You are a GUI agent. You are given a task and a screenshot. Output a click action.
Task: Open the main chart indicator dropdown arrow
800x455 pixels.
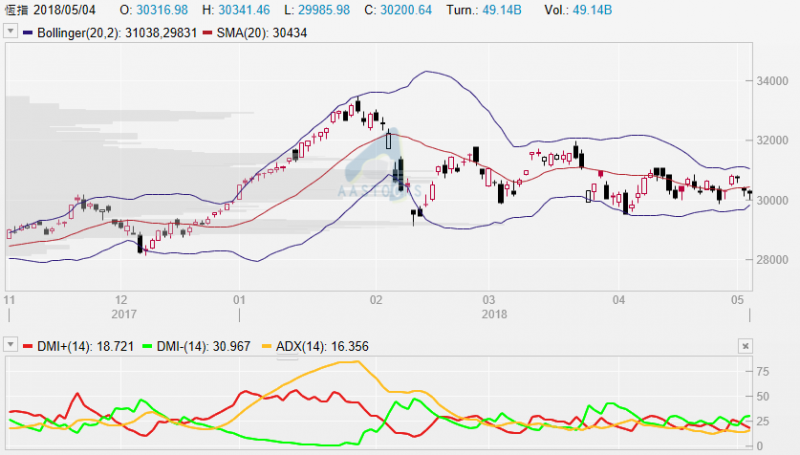tap(11, 32)
